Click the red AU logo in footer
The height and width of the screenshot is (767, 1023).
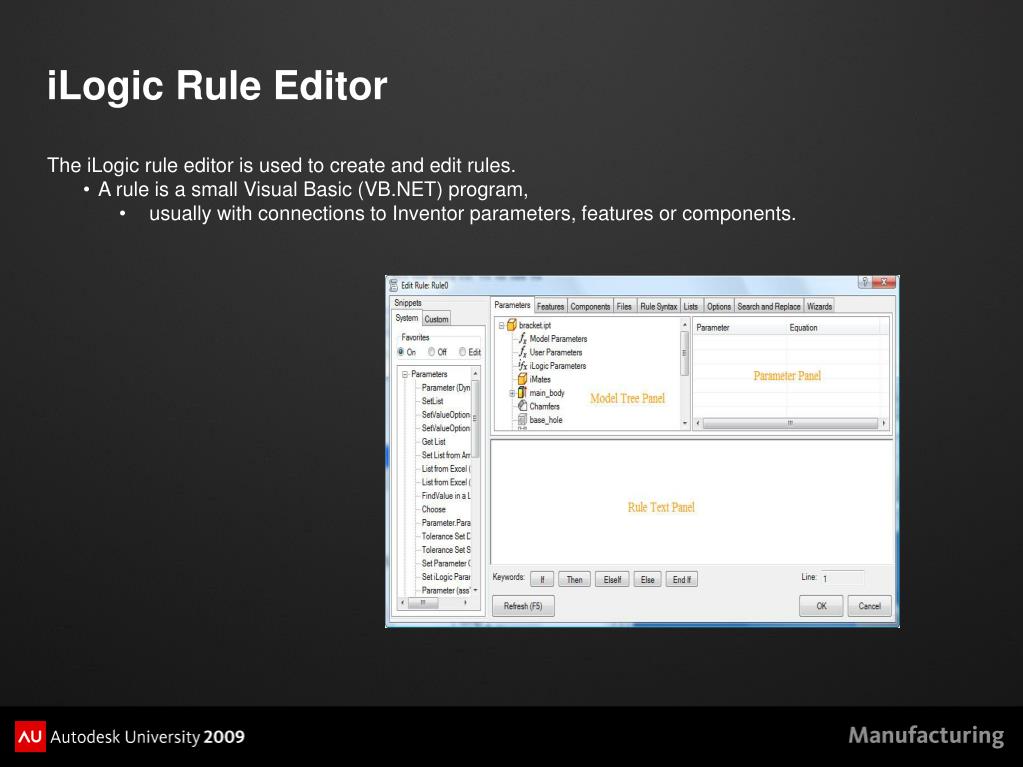[x=30, y=736]
